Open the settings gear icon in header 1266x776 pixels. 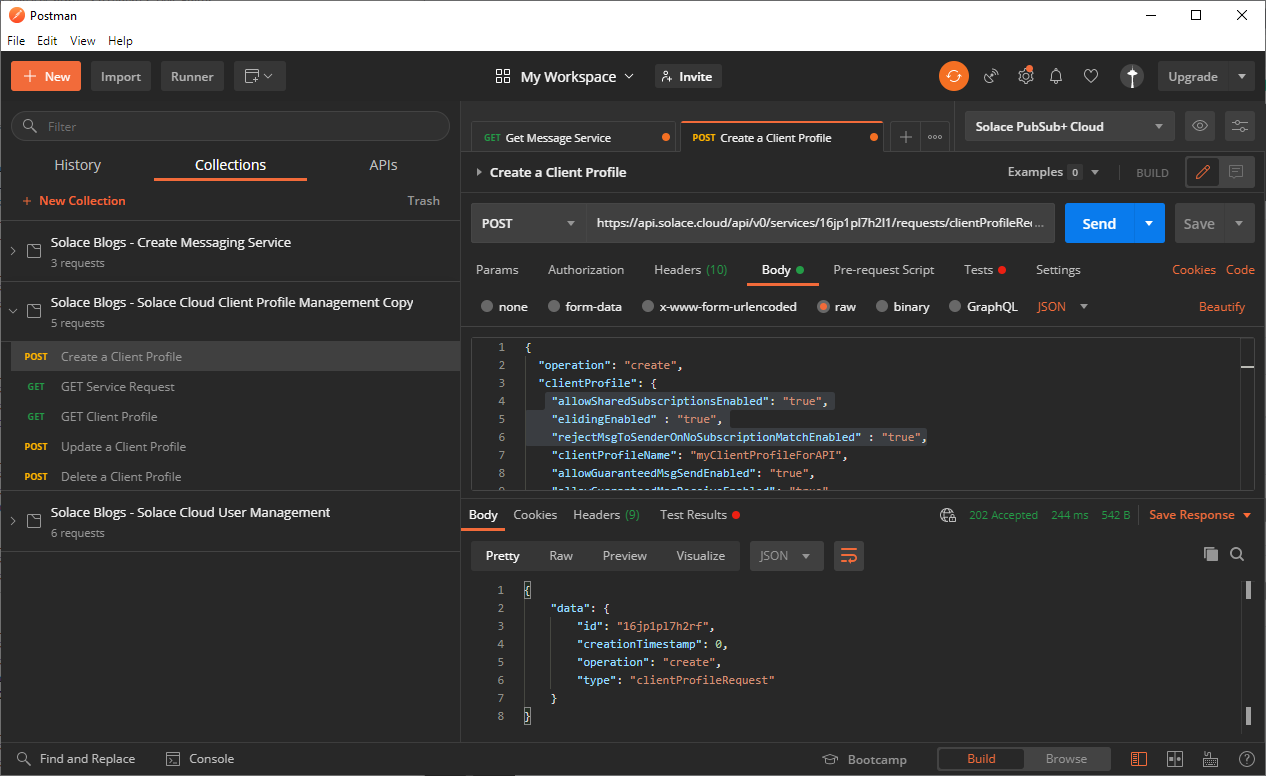[x=1025, y=76]
